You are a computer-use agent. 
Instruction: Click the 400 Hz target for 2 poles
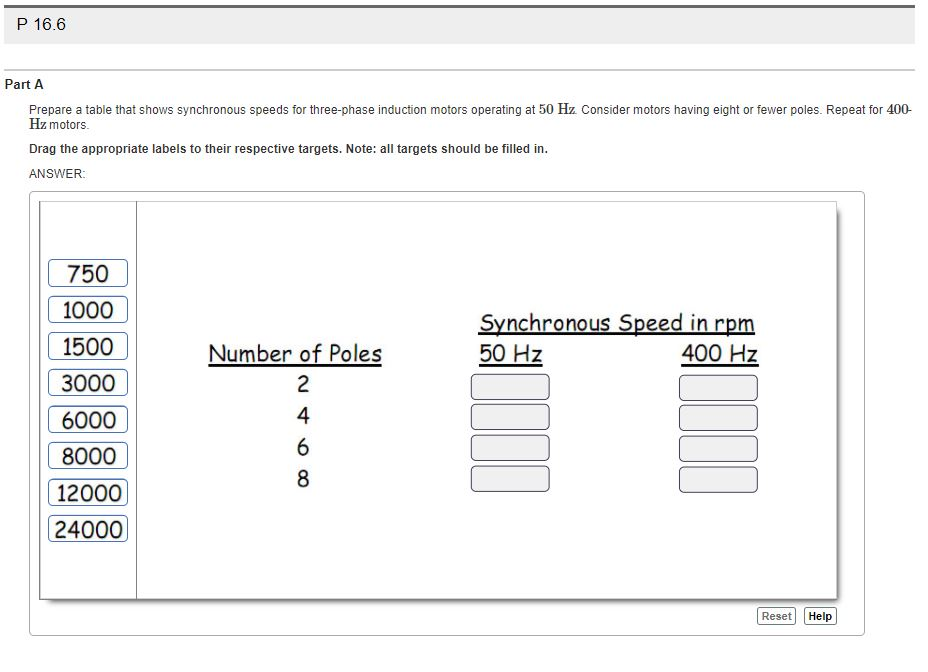[x=719, y=386]
